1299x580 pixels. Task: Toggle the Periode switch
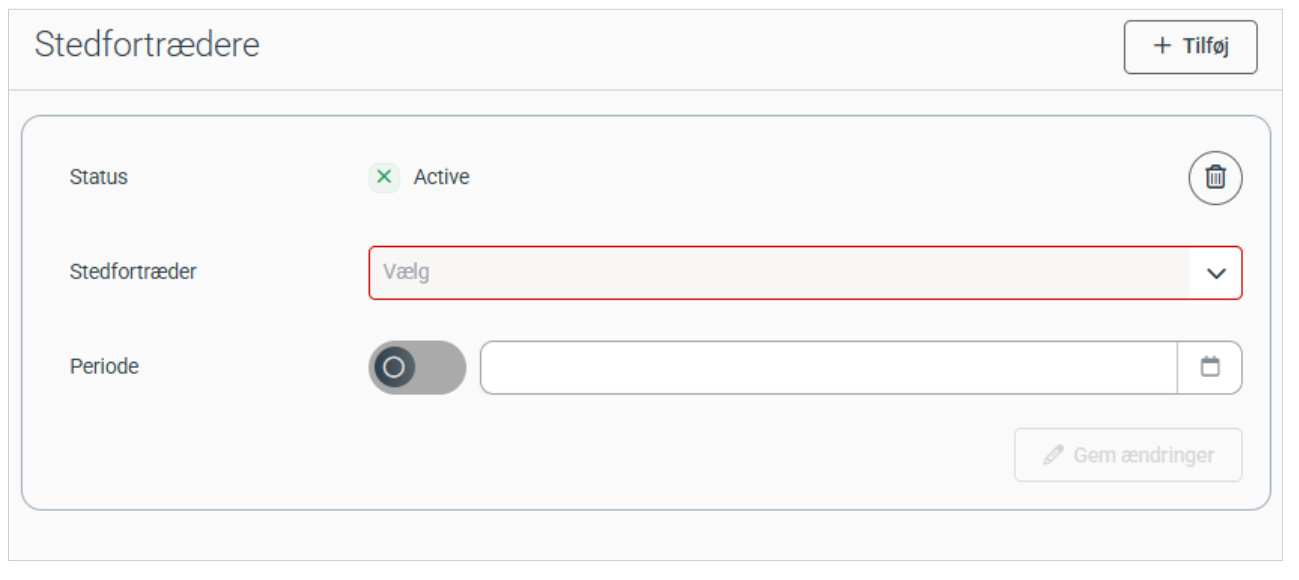[417, 367]
